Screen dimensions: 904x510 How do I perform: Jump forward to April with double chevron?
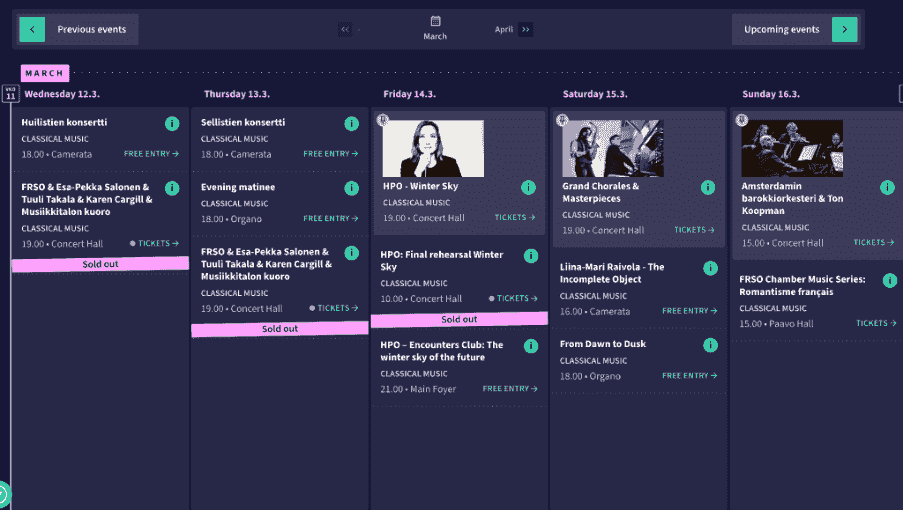click(525, 29)
